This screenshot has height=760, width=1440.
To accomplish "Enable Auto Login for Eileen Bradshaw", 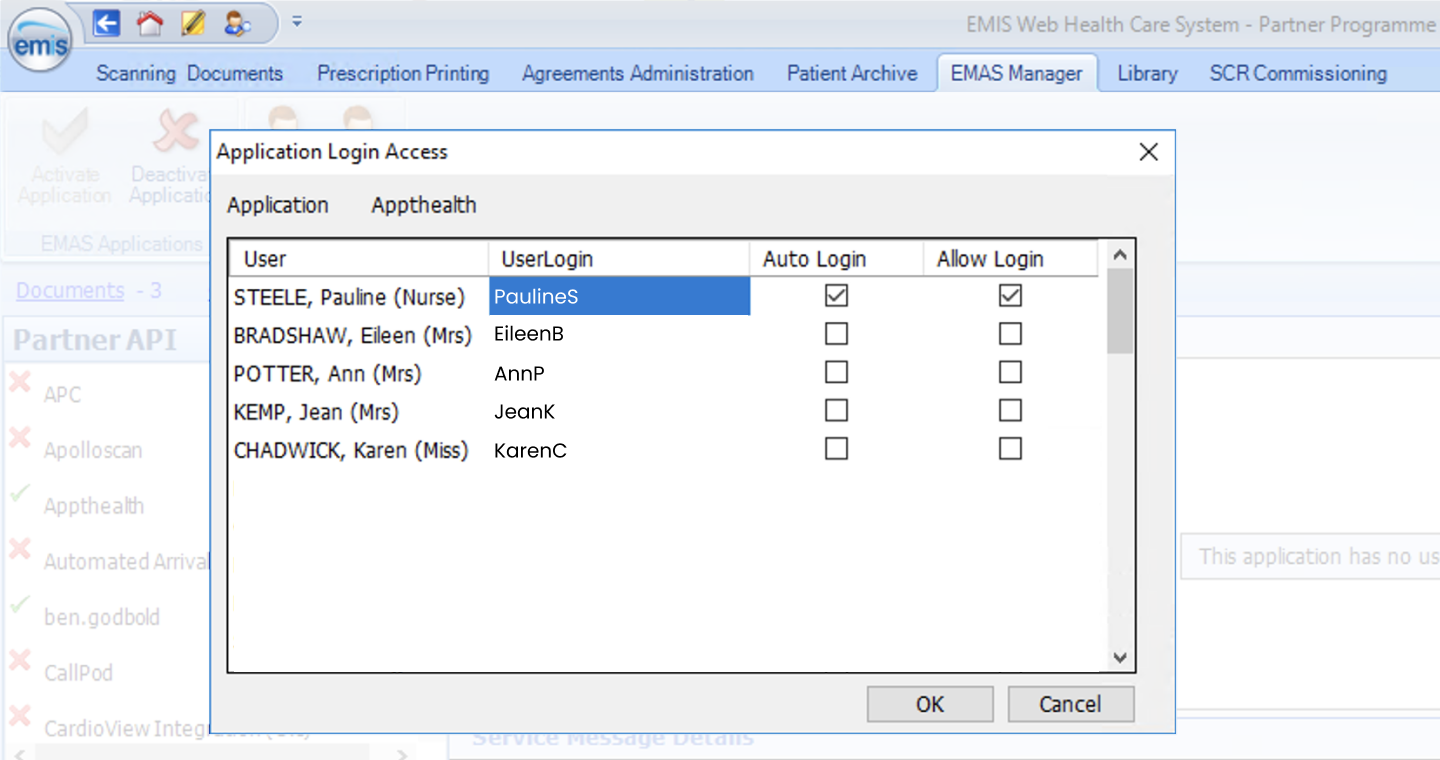I will coord(836,333).
